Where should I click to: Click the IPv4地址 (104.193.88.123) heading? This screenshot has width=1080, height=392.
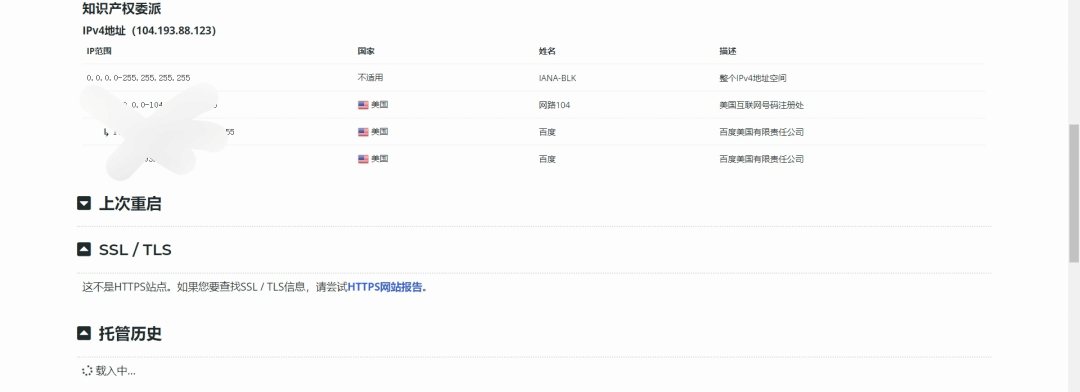pyautogui.click(x=149, y=31)
